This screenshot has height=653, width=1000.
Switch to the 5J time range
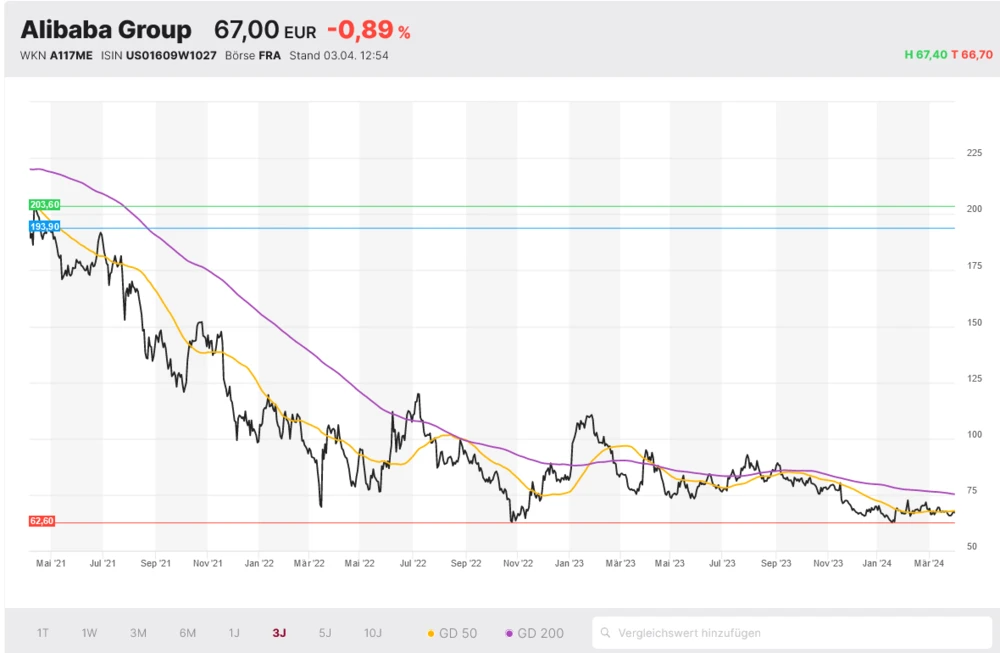point(324,633)
